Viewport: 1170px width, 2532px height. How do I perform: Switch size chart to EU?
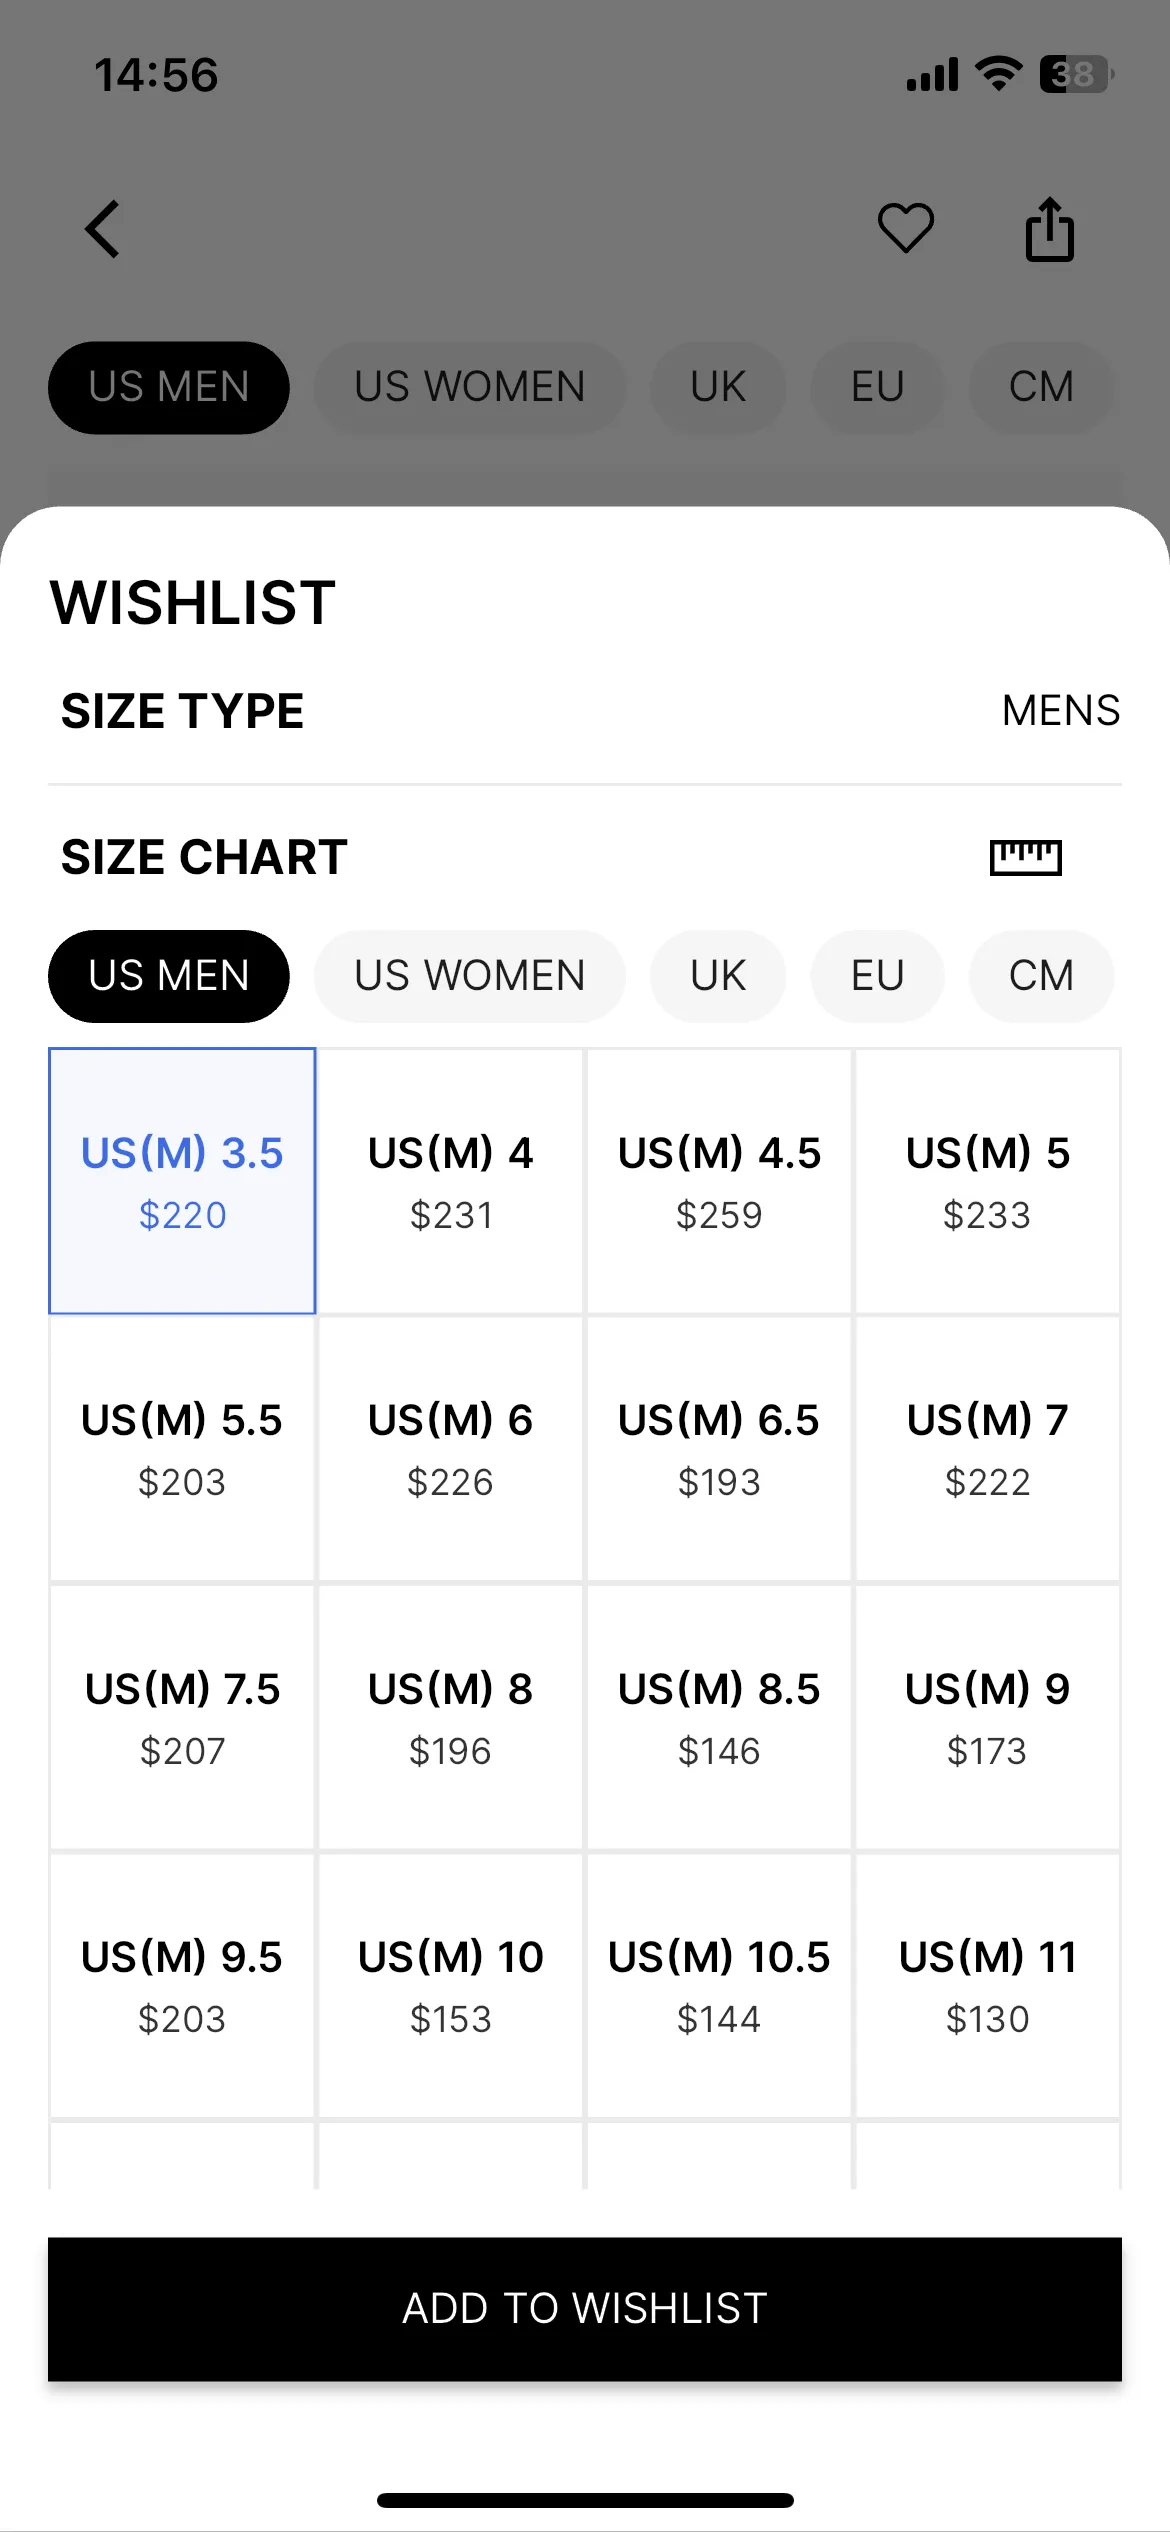[877, 976]
